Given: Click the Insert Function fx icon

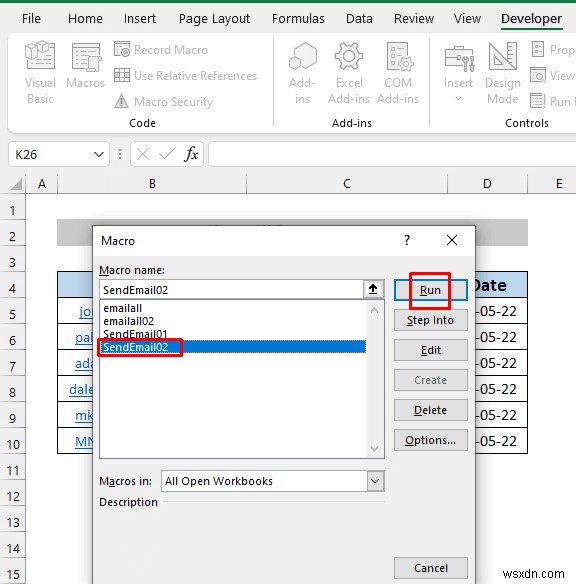Looking at the screenshot, I should click(x=191, y=154).
